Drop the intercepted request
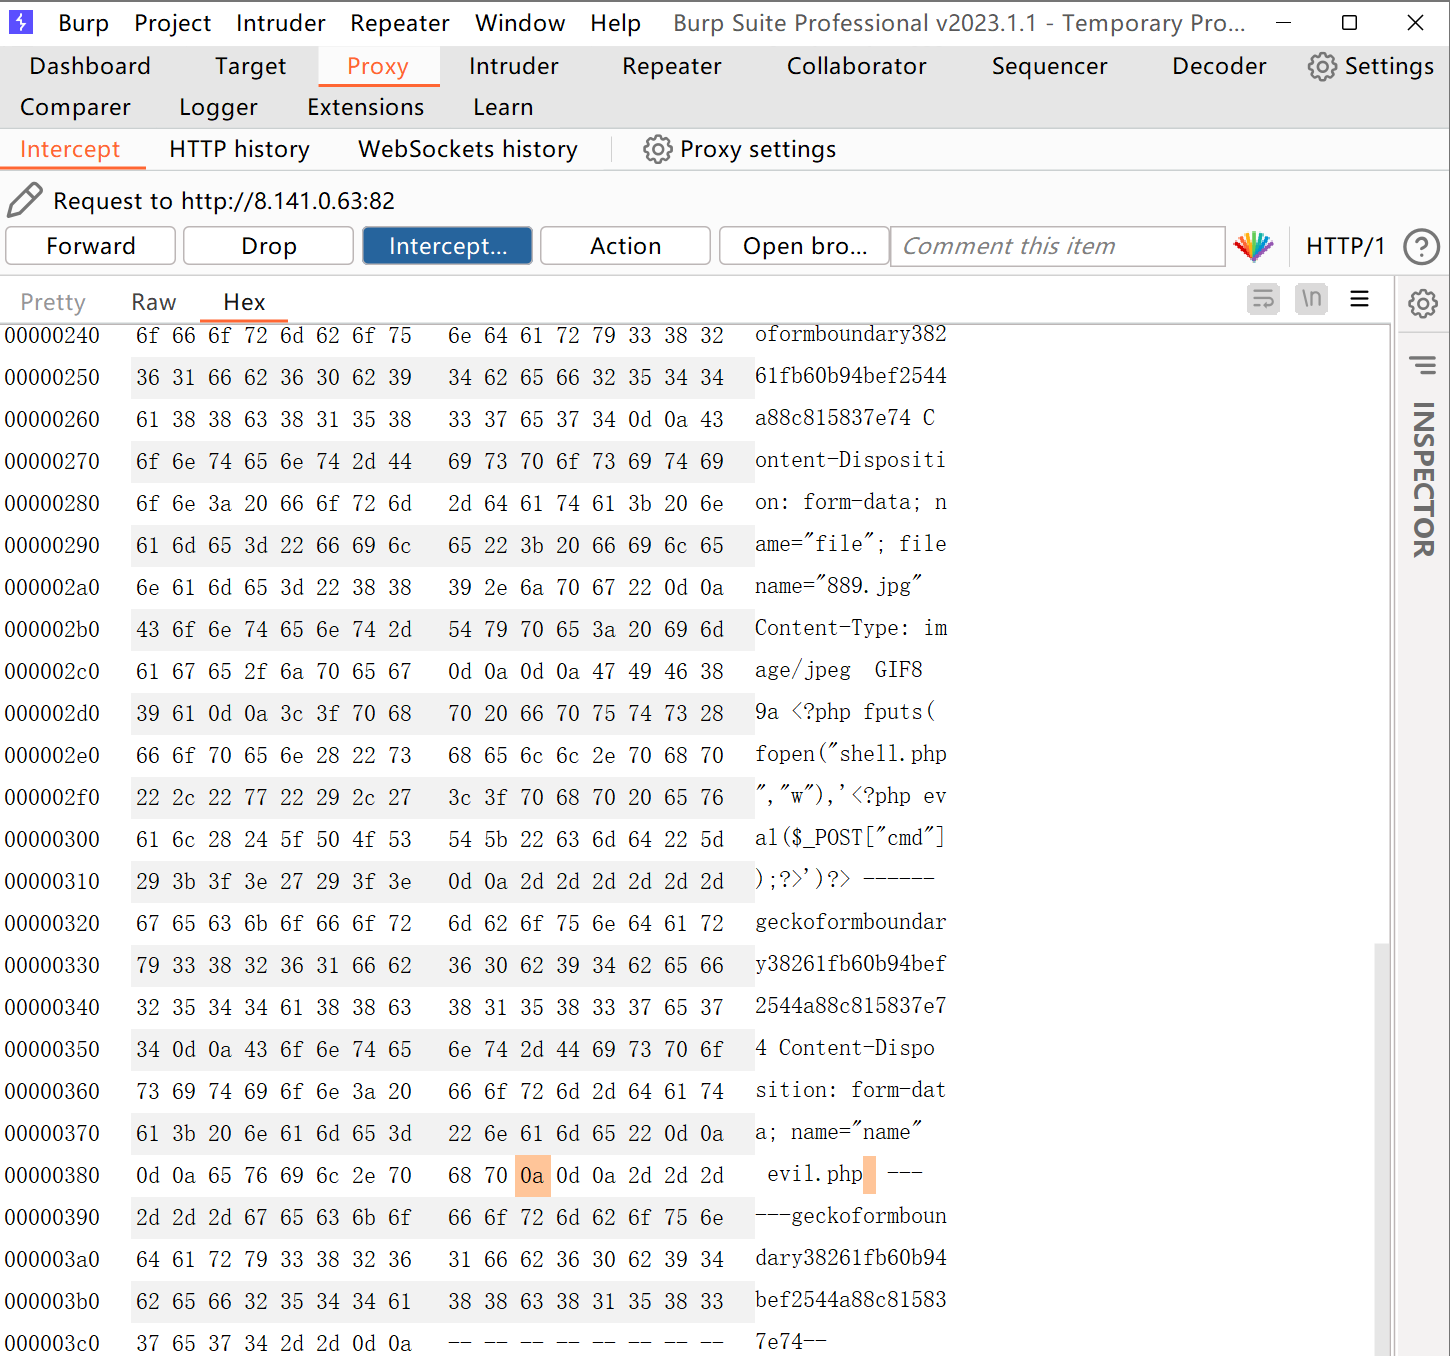1450x1356 pixels. tap(268, 246)
